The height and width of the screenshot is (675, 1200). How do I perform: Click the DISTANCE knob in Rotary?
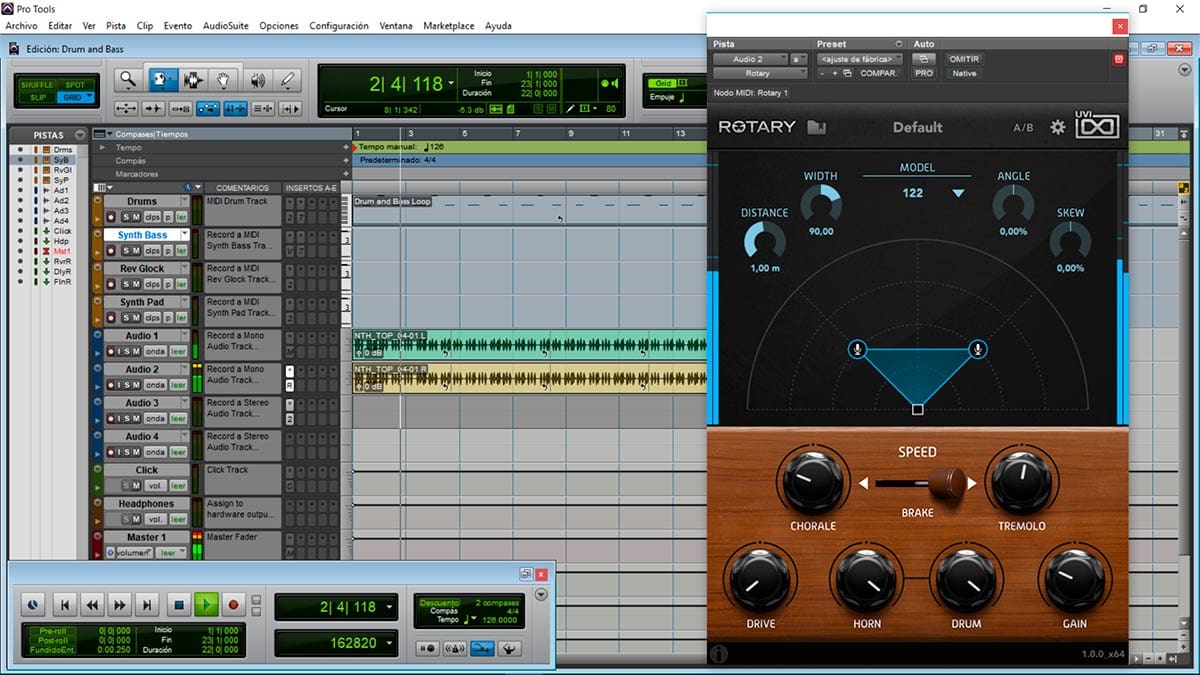765,240
